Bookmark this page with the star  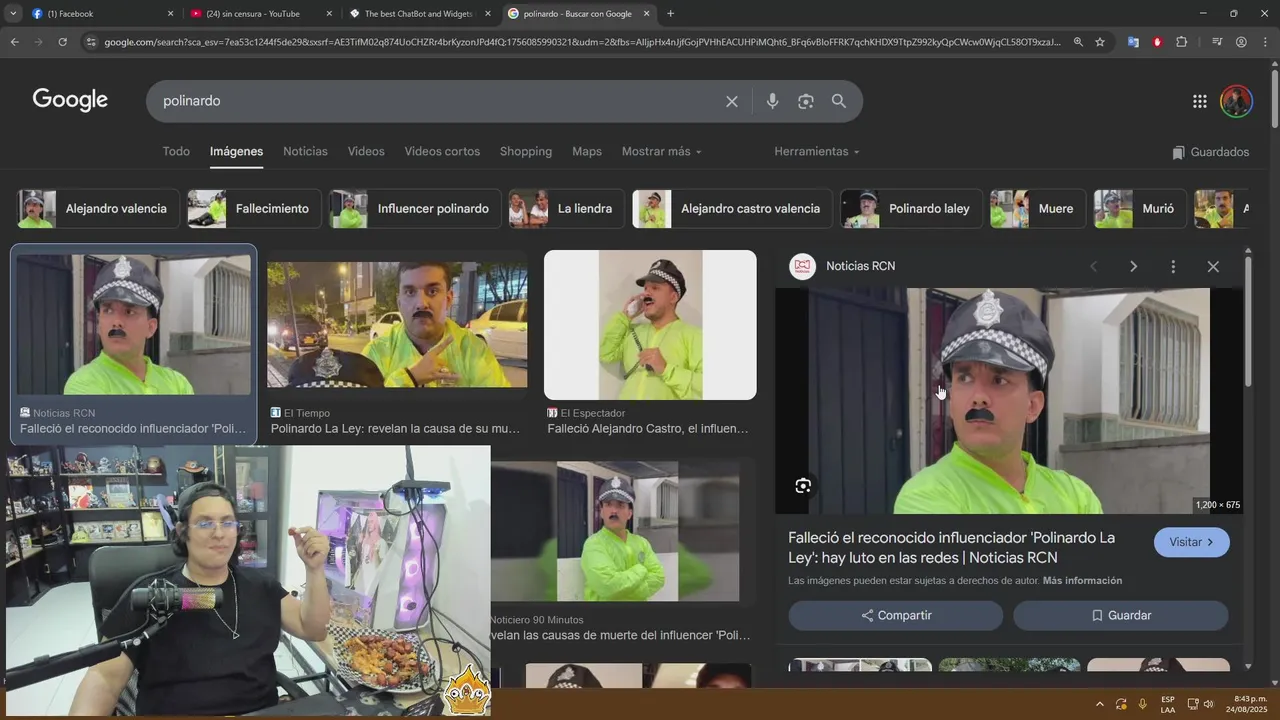[x=1100, y=42]
